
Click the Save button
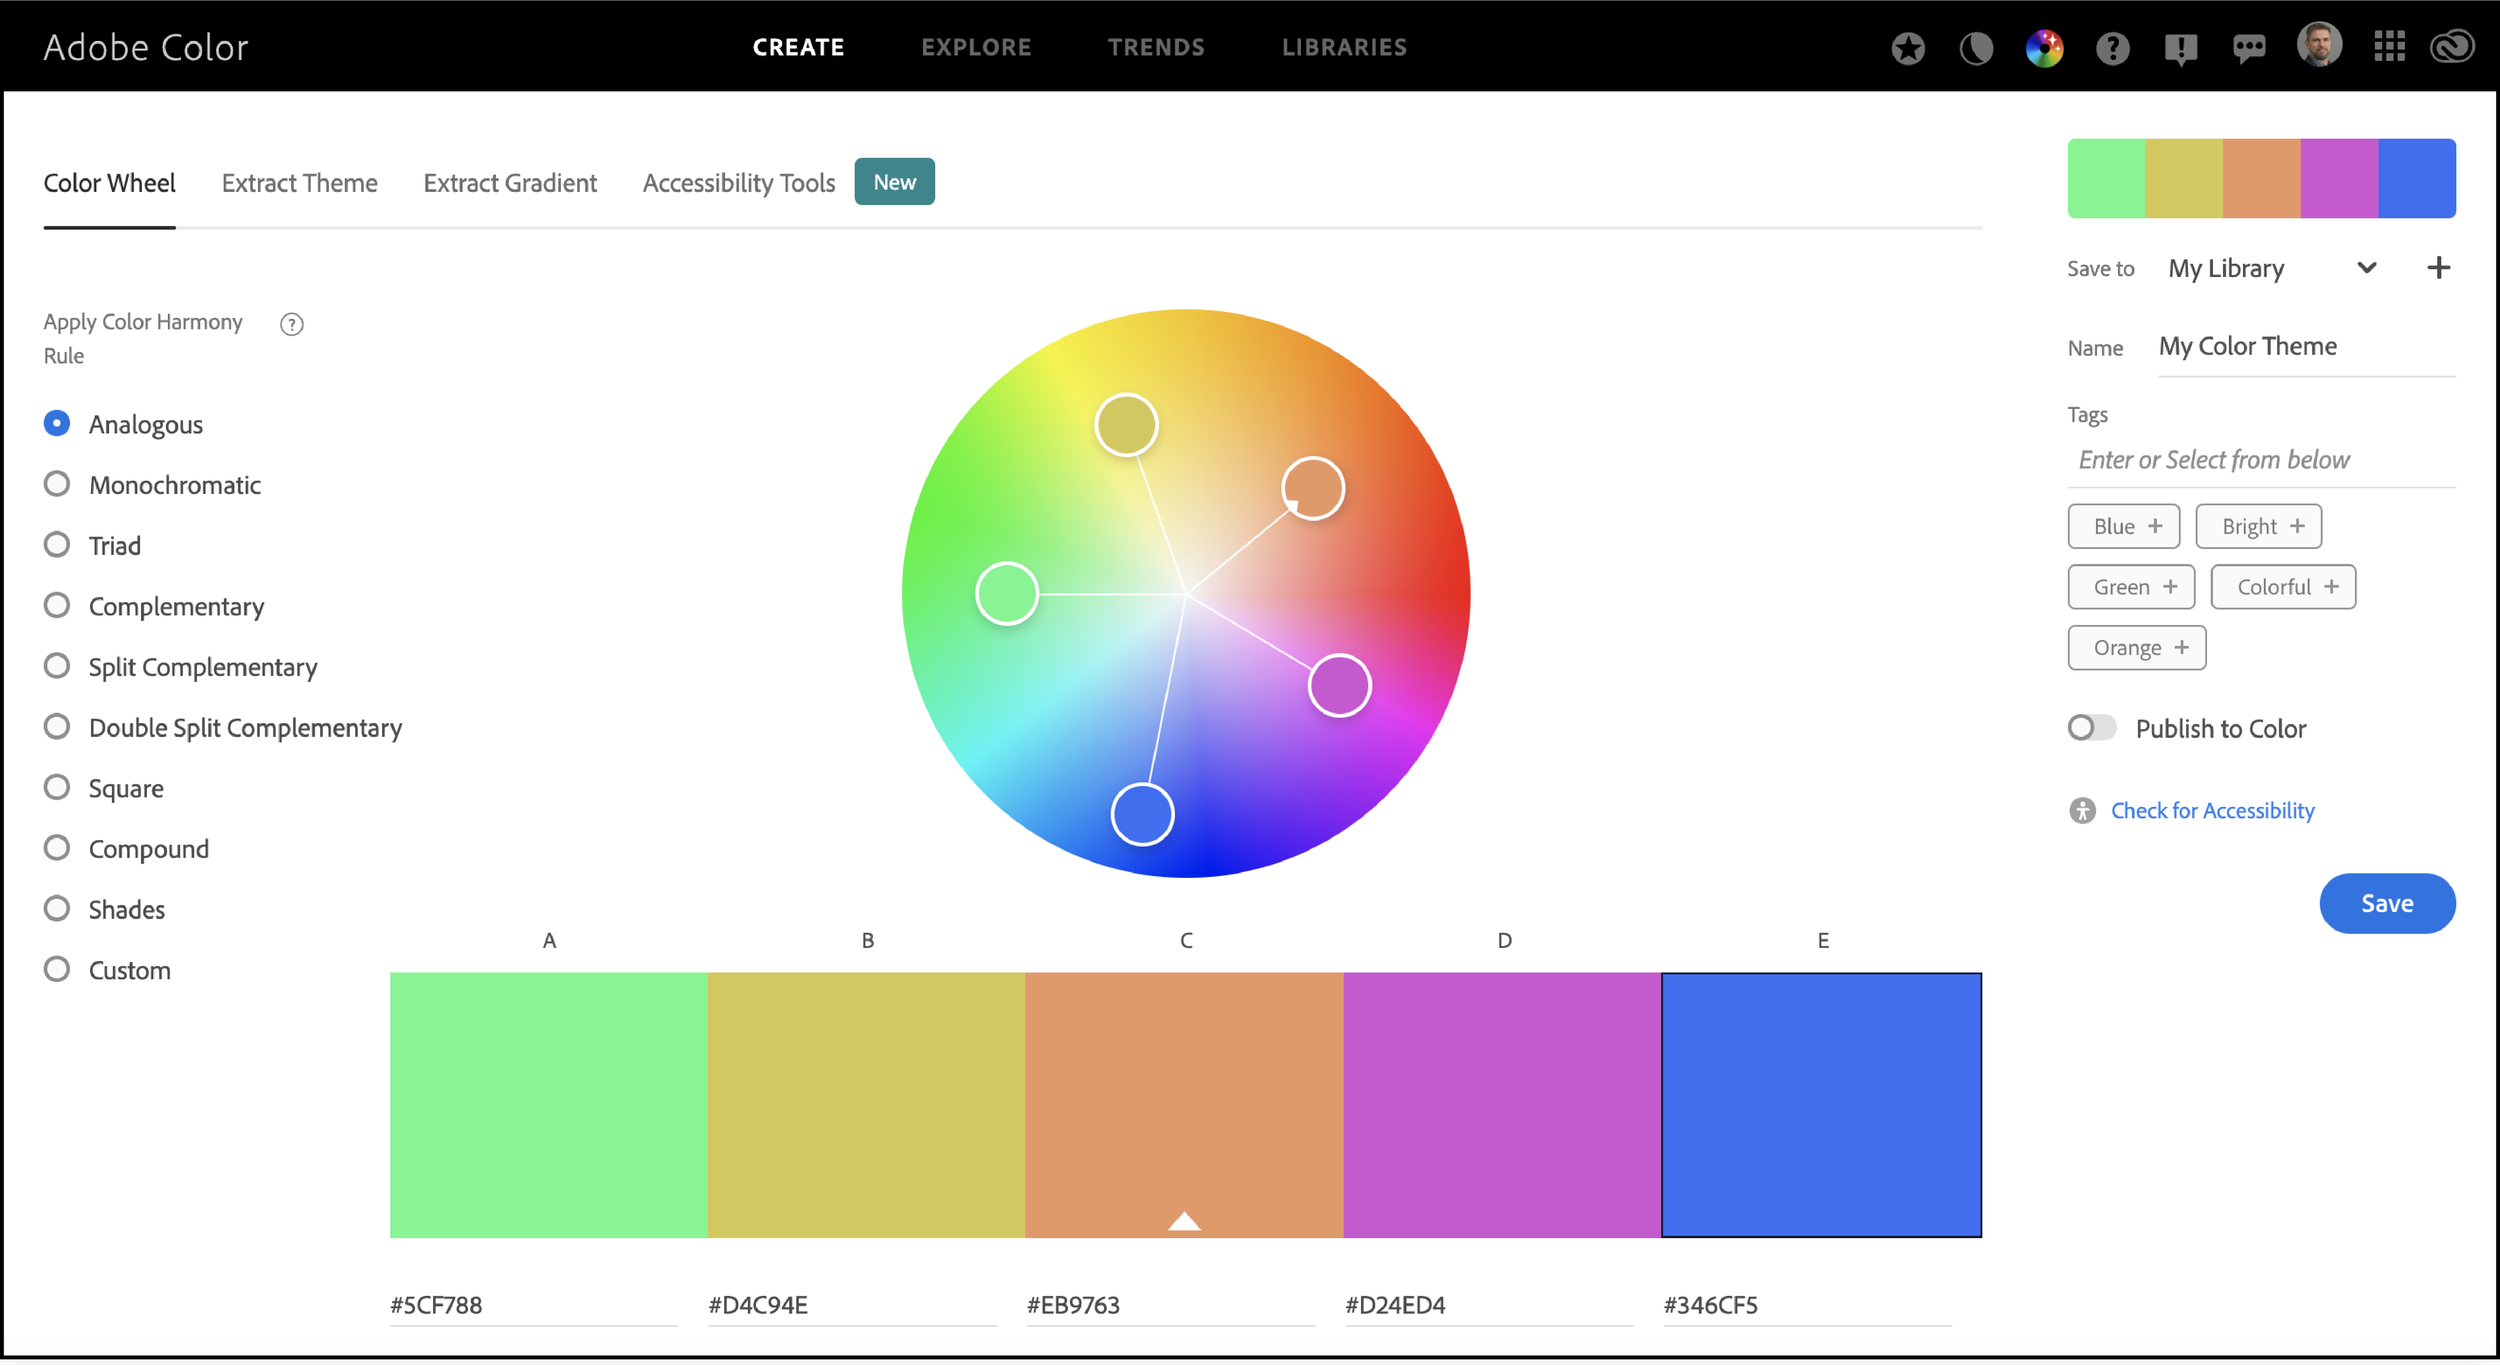pos(2386,903)
